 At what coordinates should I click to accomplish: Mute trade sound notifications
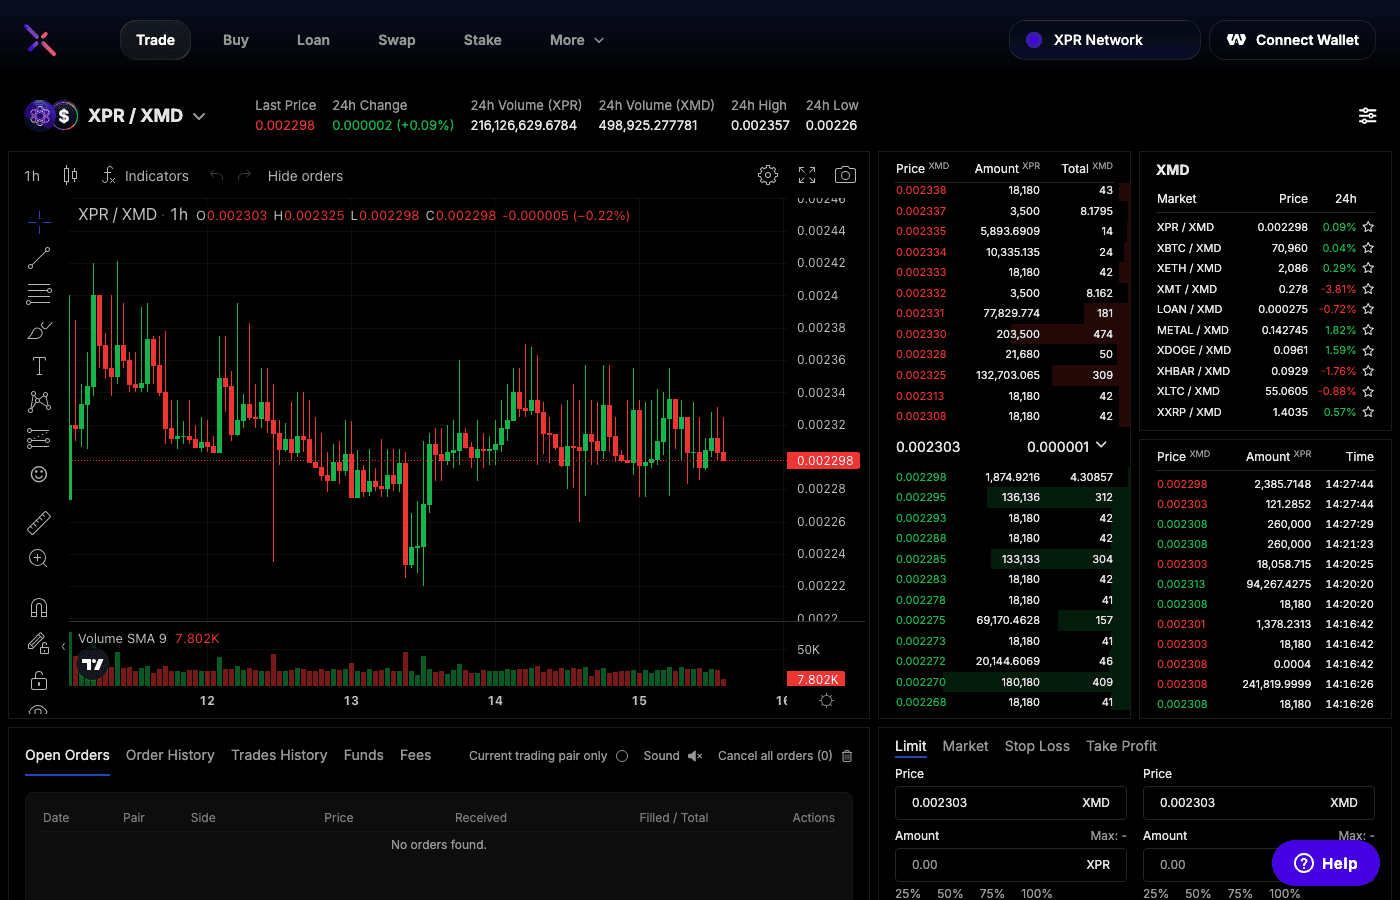(696, 756)
